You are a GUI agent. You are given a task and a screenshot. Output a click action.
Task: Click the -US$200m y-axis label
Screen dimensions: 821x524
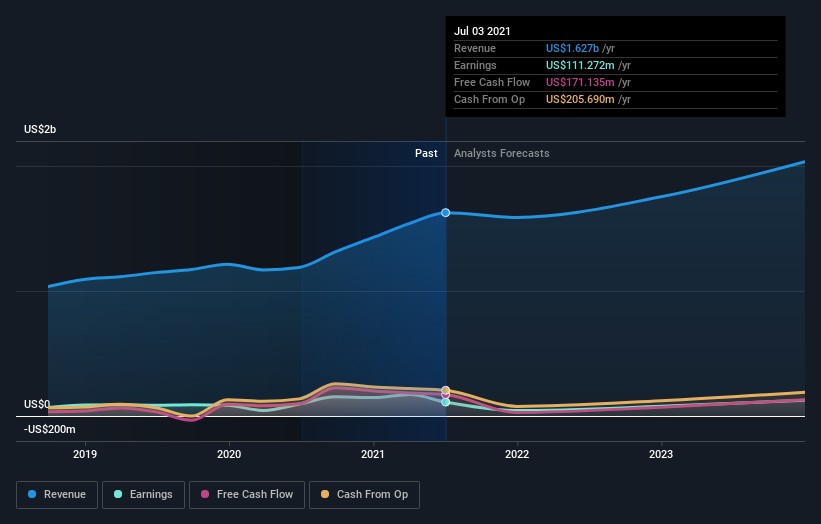point(50,429)
